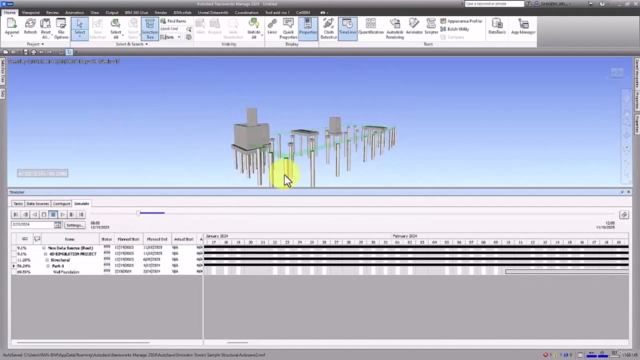Viewport: 640px width, 360px height.
Task: Open App Manager
Action: point(523,27)
